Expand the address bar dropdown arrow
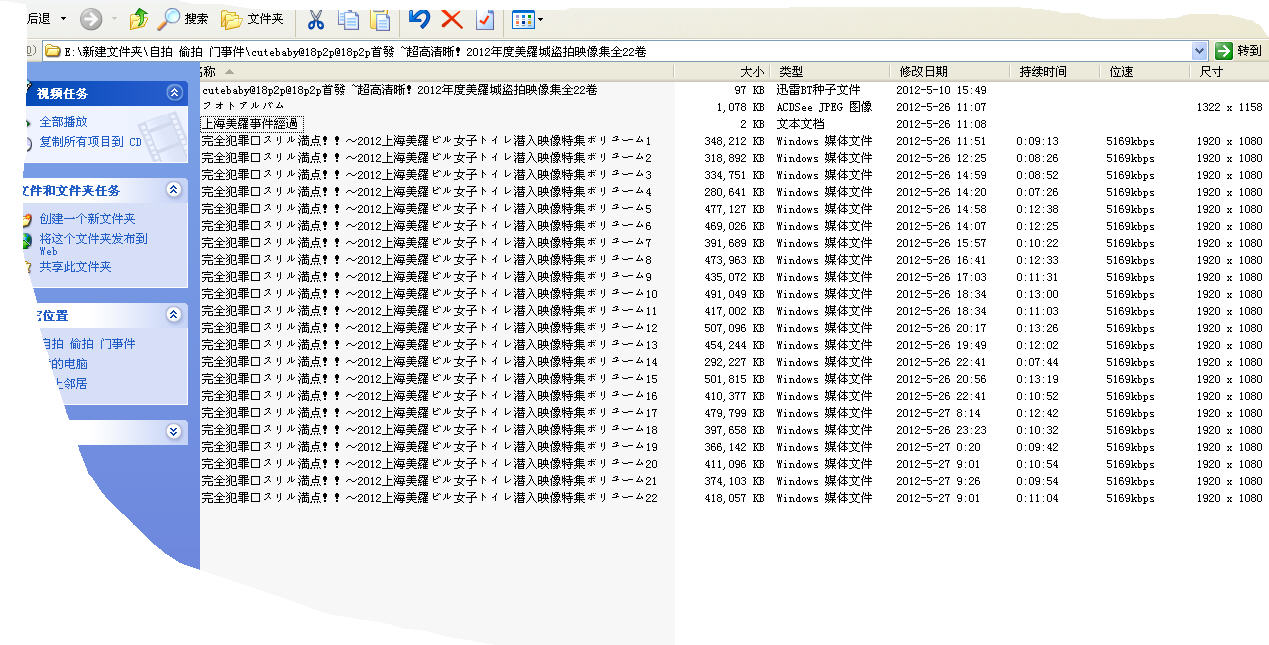The height and width of the screenshot is (645, 1269). pos(1199,51)
